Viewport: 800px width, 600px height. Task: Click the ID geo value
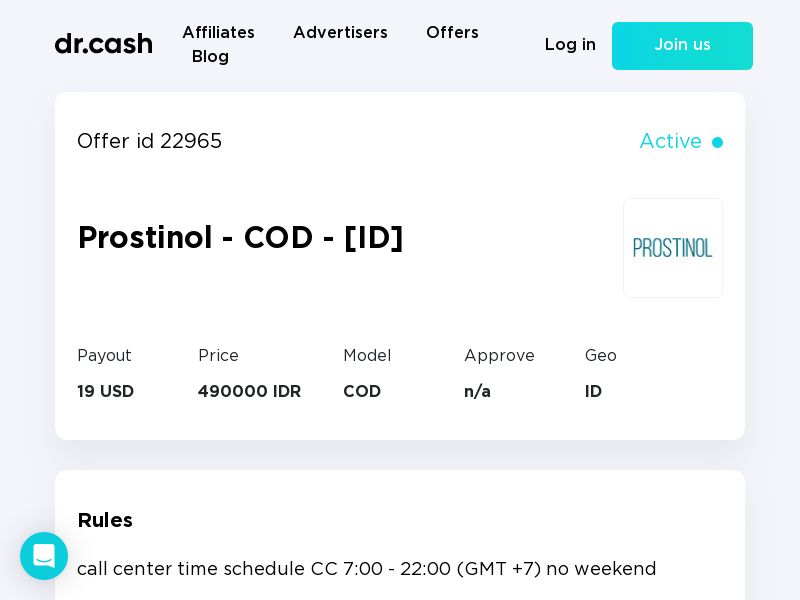[x=593, y=392]
